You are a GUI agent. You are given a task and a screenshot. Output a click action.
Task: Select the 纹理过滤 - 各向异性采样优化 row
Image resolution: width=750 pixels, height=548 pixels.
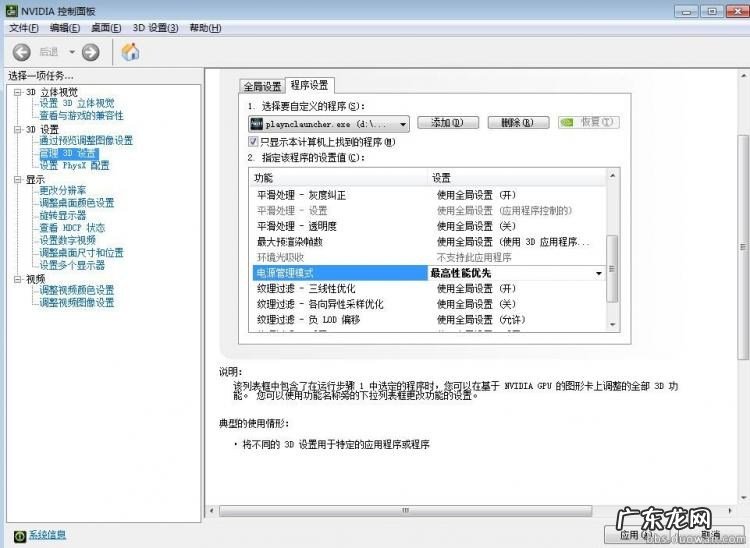[x=428, y=304]
